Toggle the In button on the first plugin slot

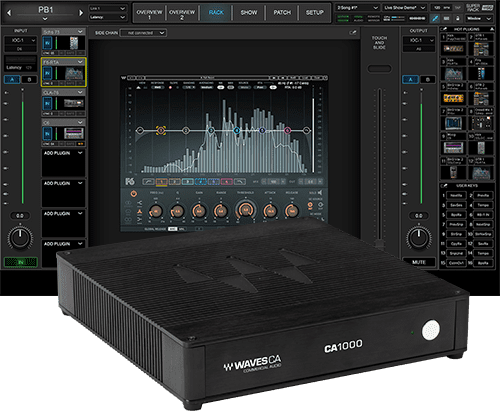47,43
